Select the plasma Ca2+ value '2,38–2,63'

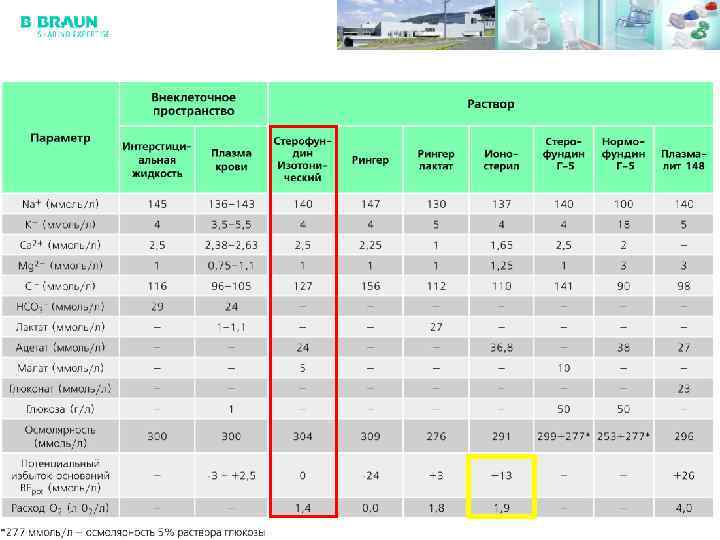point(231,245)
